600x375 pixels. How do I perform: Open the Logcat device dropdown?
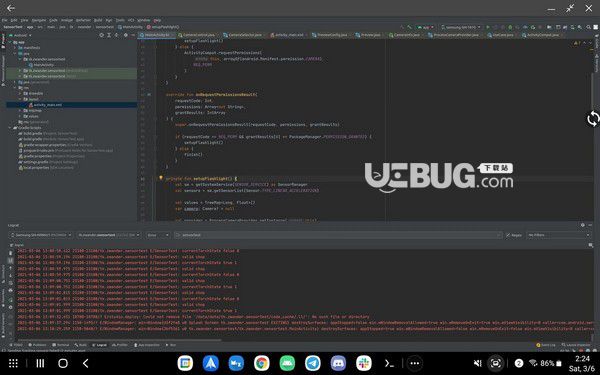click(x=41, y=235)
